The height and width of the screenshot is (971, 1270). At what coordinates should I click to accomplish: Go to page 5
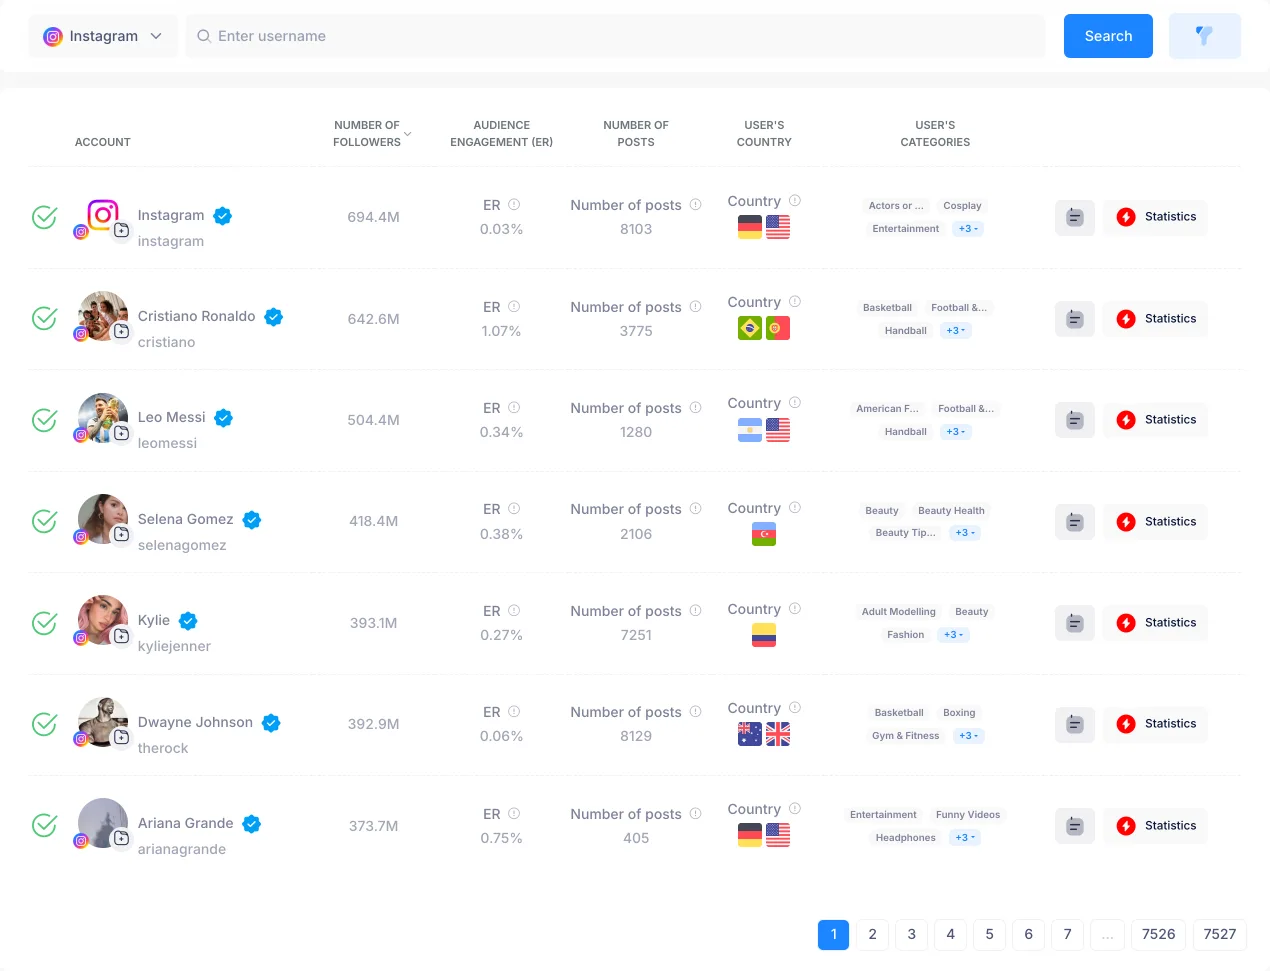coord(989,934)
